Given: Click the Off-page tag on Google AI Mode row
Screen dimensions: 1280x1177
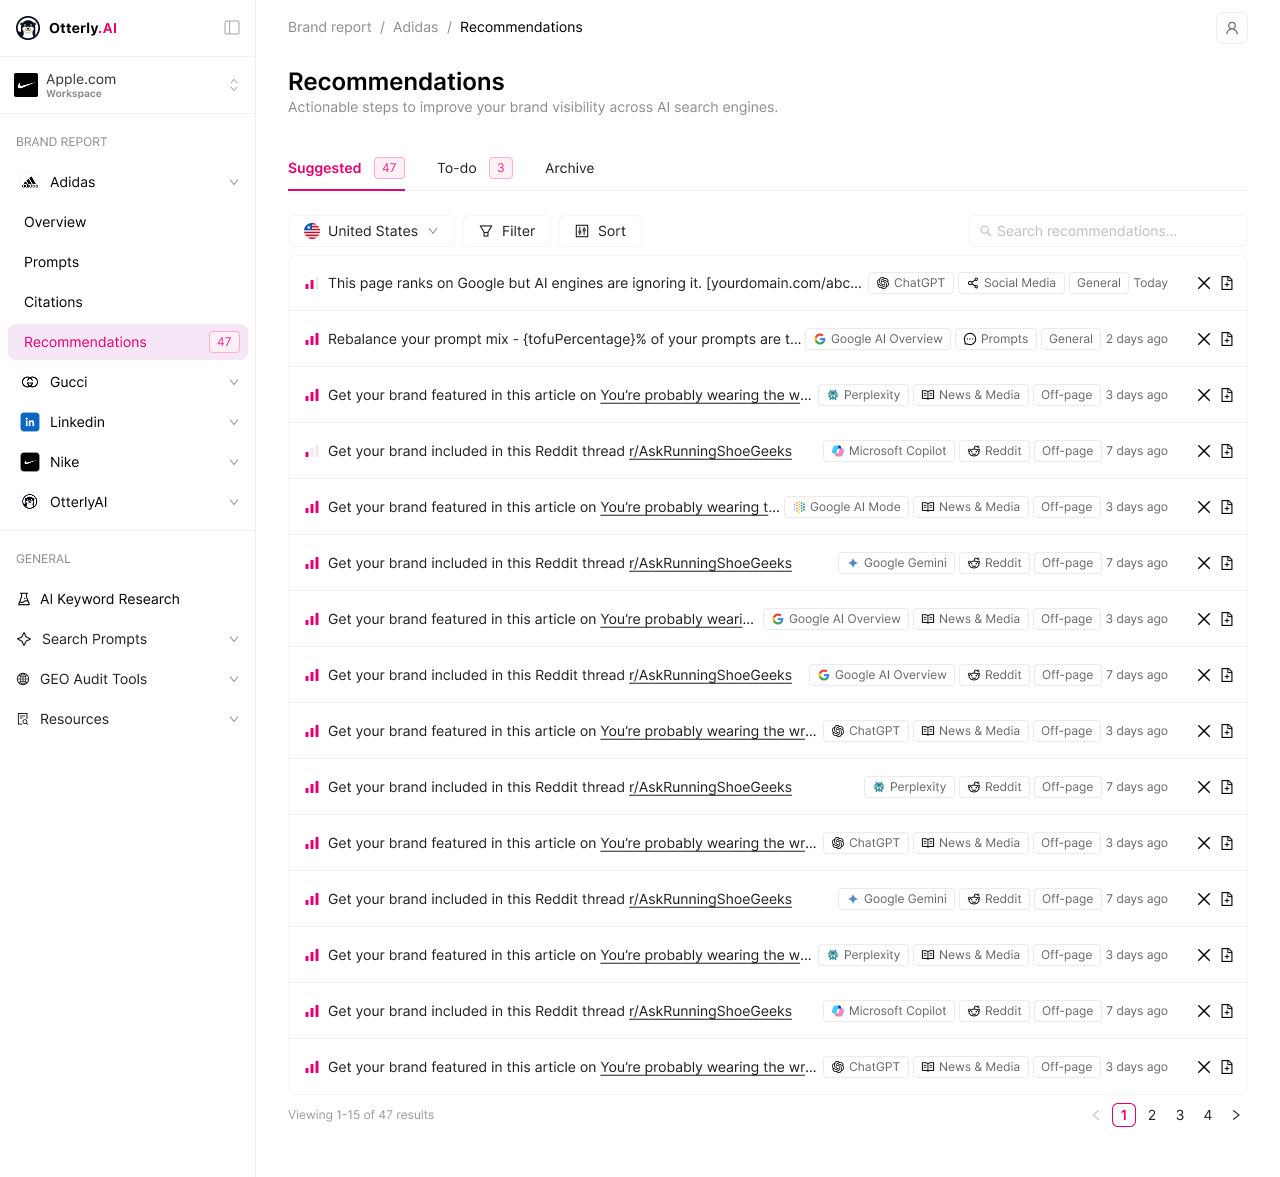Looking at the screenshot, I should tap(1066, 507).
